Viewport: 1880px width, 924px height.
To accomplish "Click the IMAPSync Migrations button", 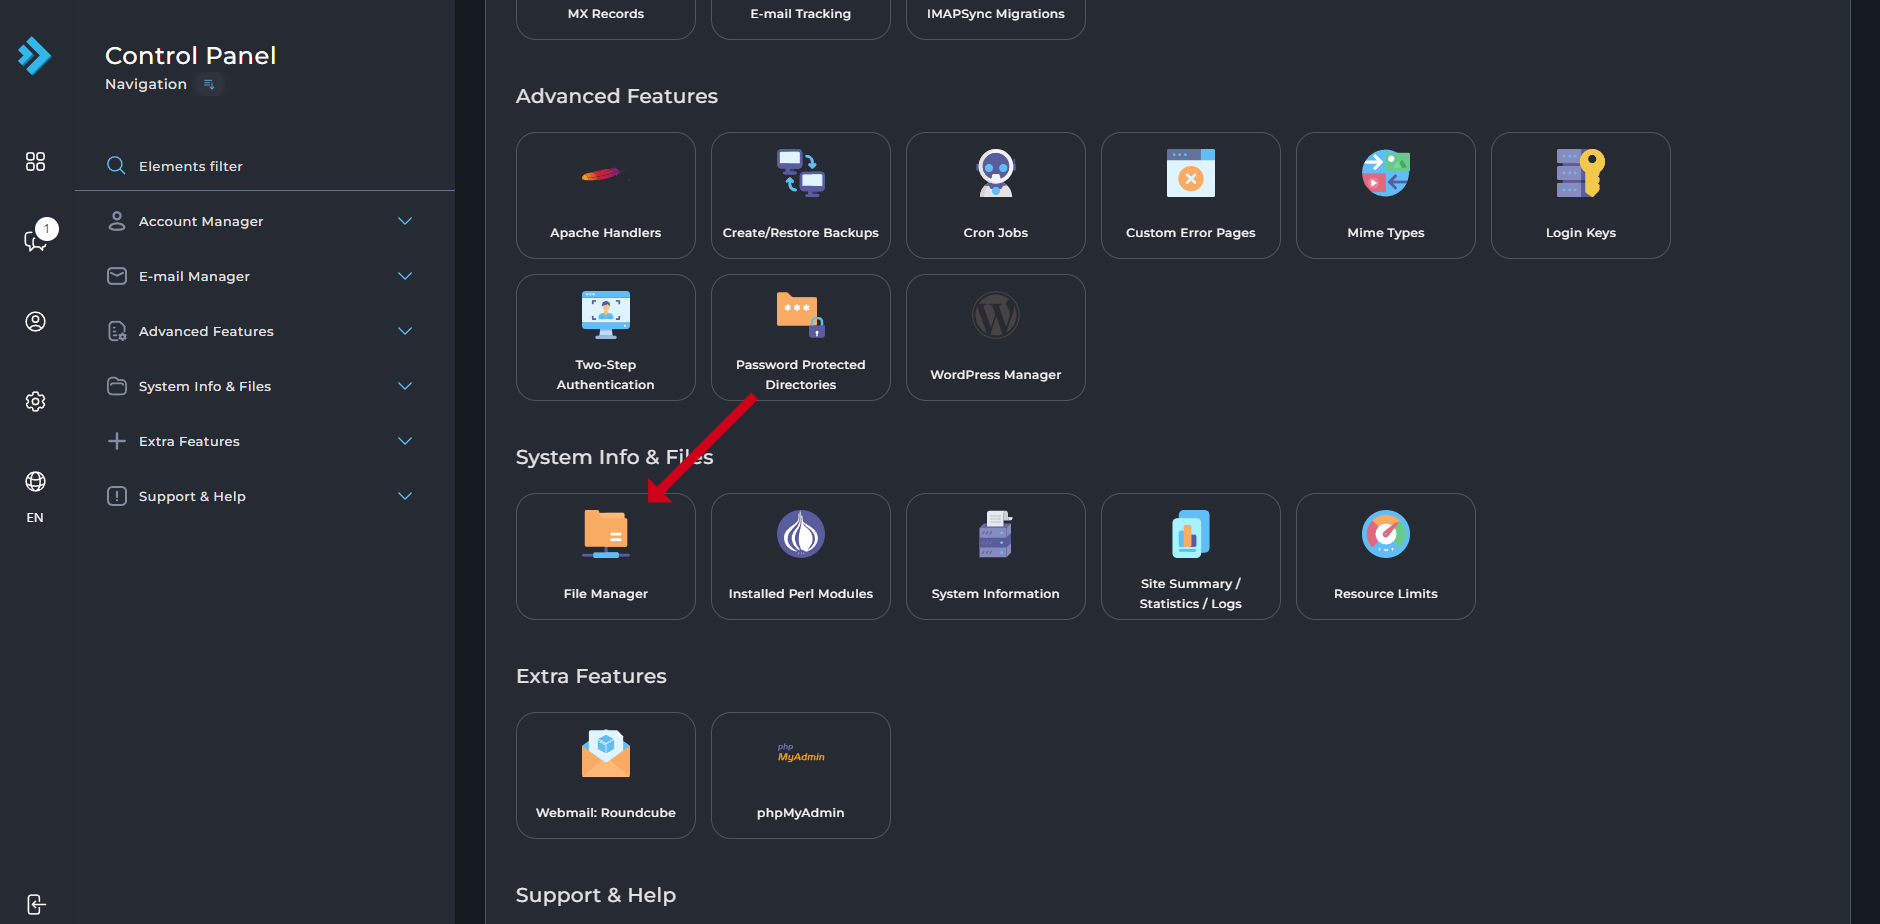I will click(995, 14).
